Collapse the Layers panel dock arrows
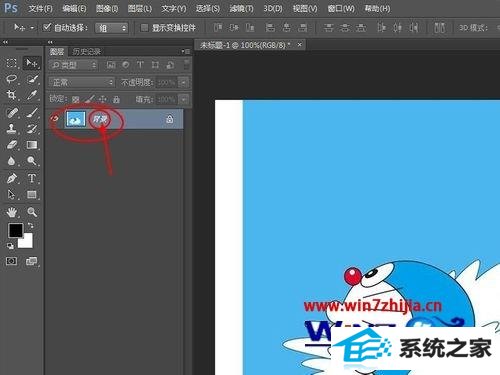 coord(50,42)
